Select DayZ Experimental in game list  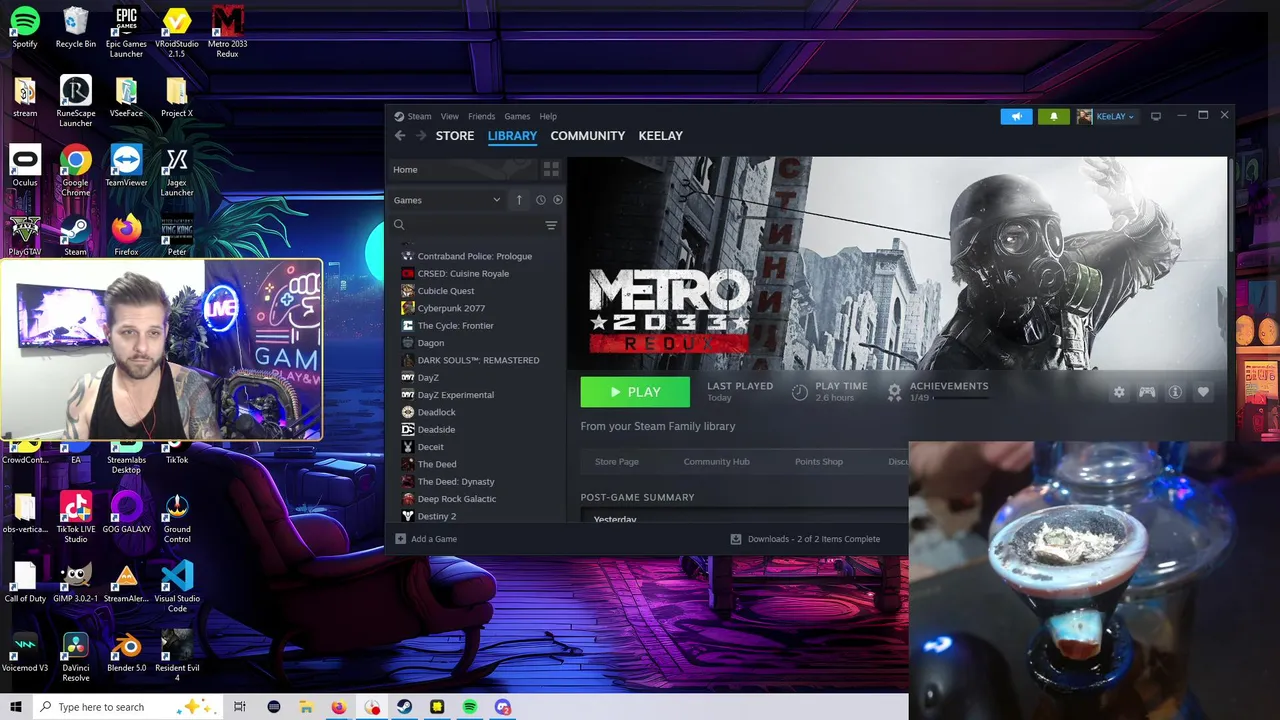click(x=455, y=395)
